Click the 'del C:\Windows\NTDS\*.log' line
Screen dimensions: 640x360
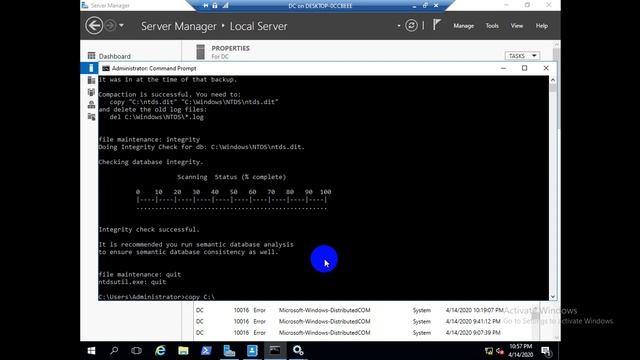pos(156,117)
